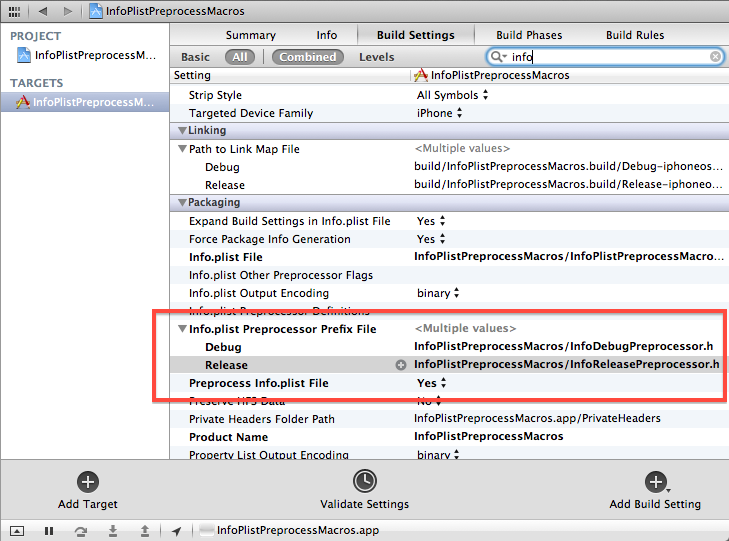Select the project icon under PROJECT
The width and height of the screenshot is (729, 541).
click(24, 55)
